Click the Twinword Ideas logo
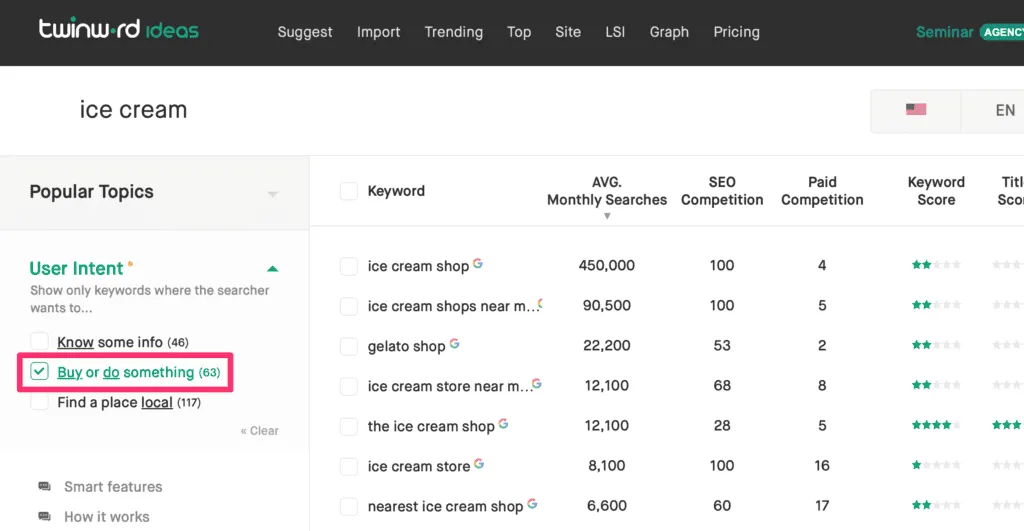The image size is (1024, 531). [x=118, y=29]
